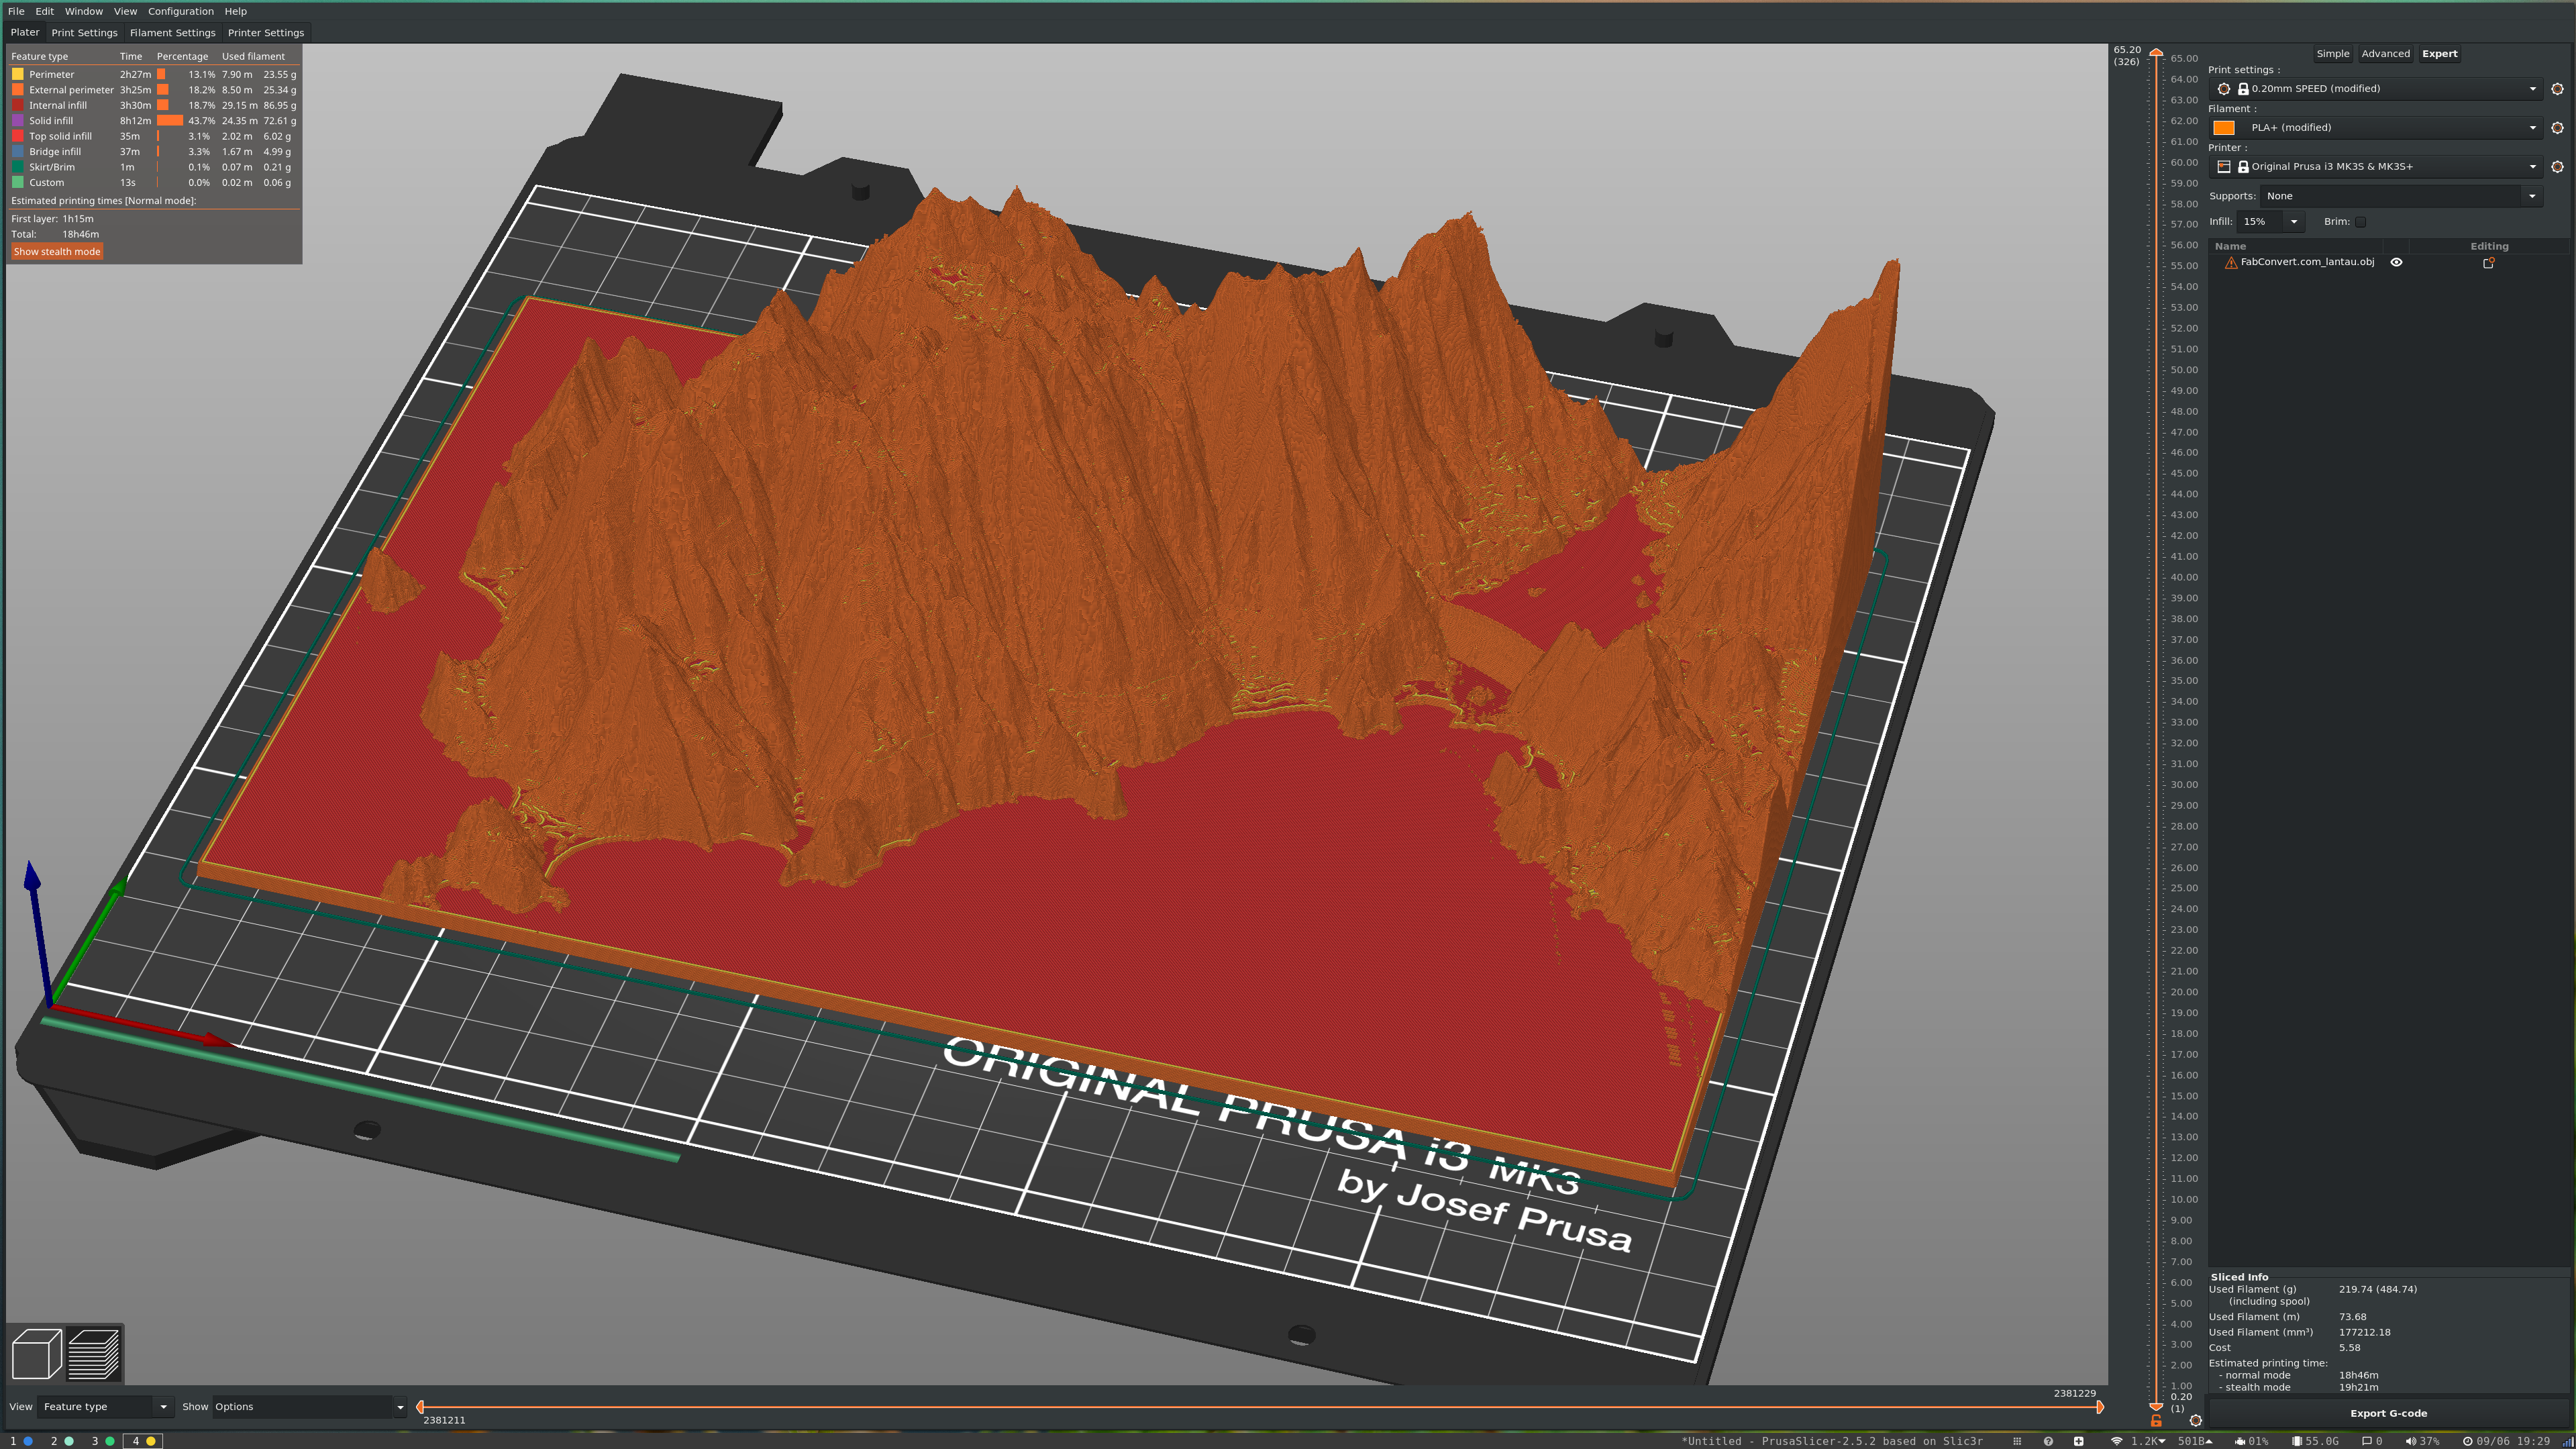The image size is (2576, 1449).
Task: Click the clock showing 09/06 19:29
Action: pos(2506,1441)
